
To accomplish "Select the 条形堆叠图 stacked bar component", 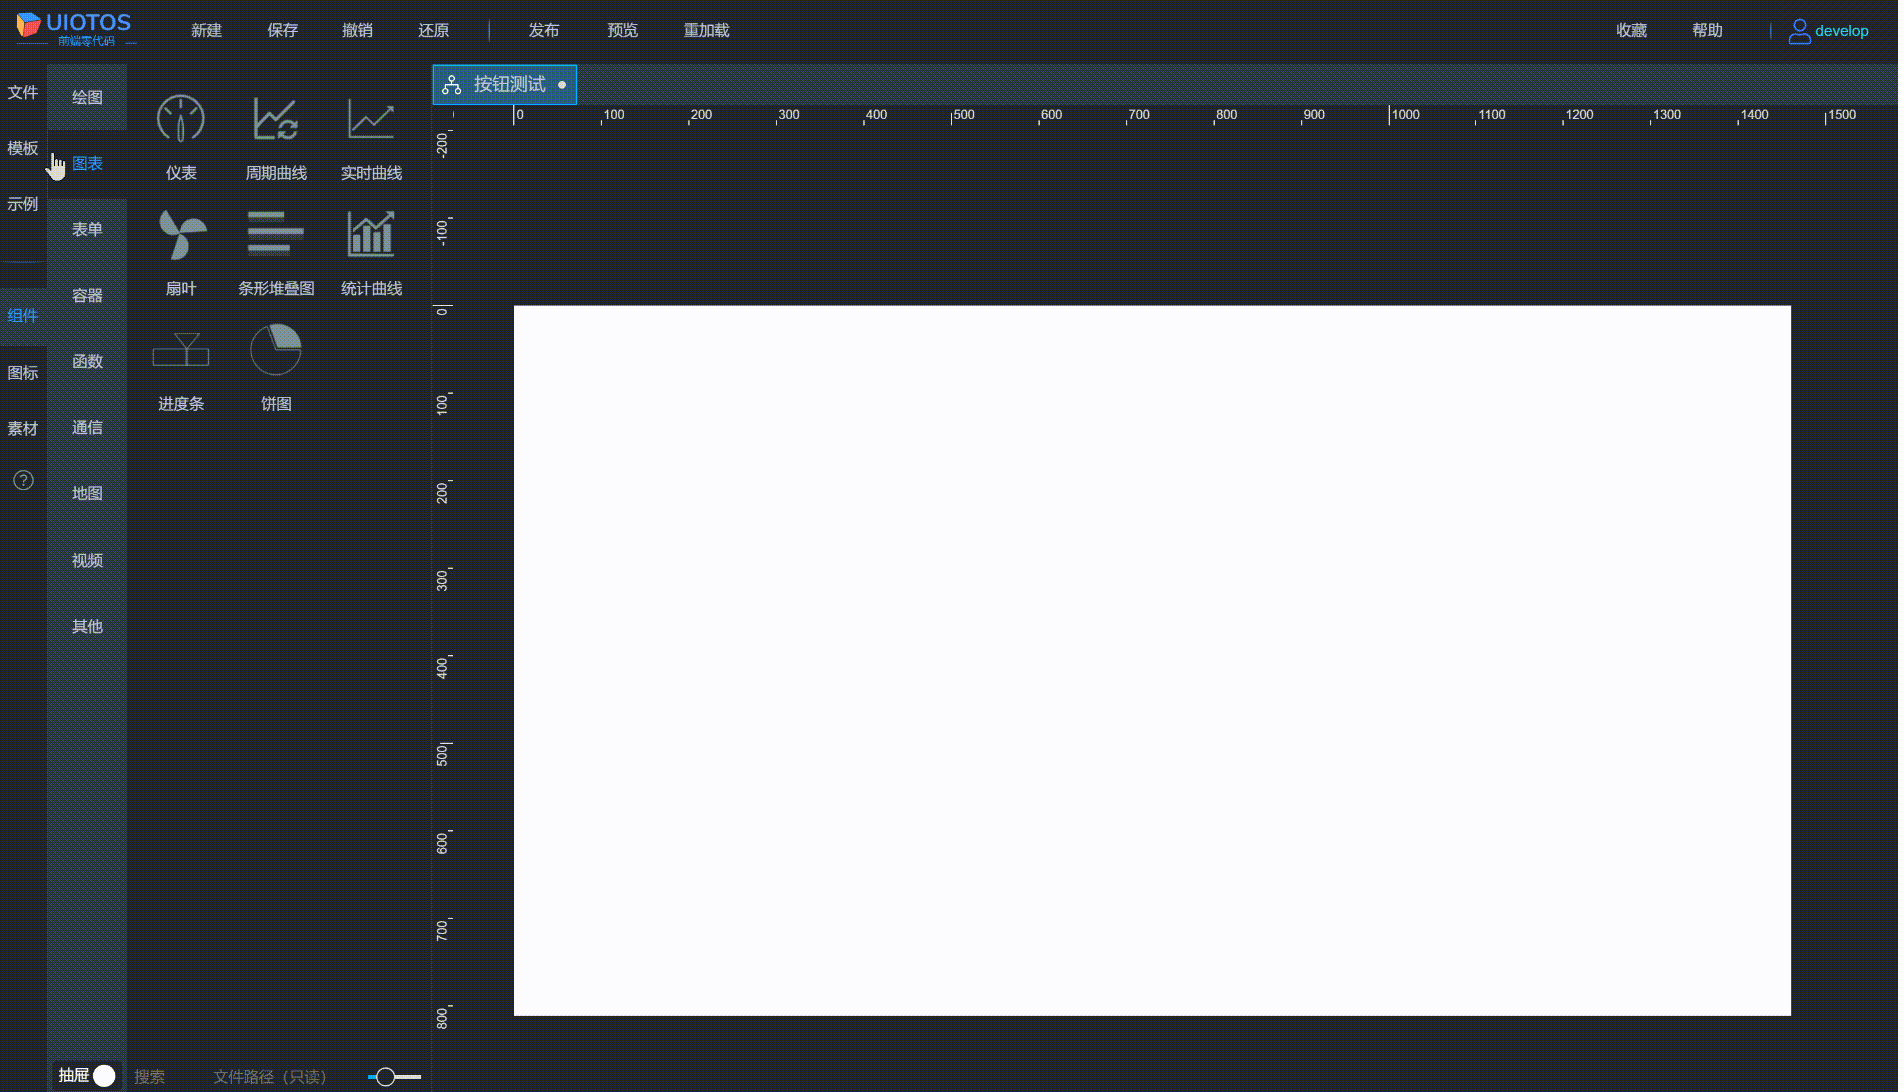I will pyautogui.click(x=275, y=253).
